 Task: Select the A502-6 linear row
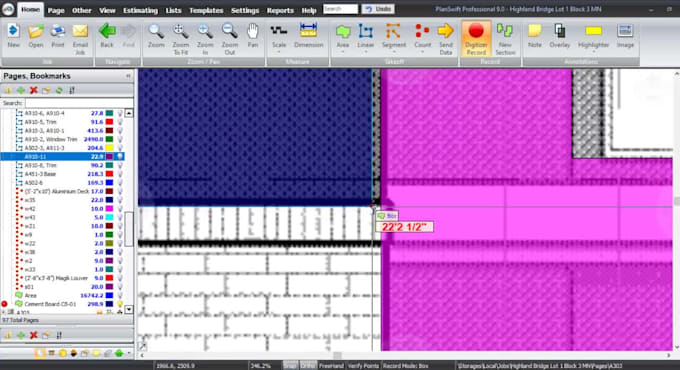click(63, 183)
